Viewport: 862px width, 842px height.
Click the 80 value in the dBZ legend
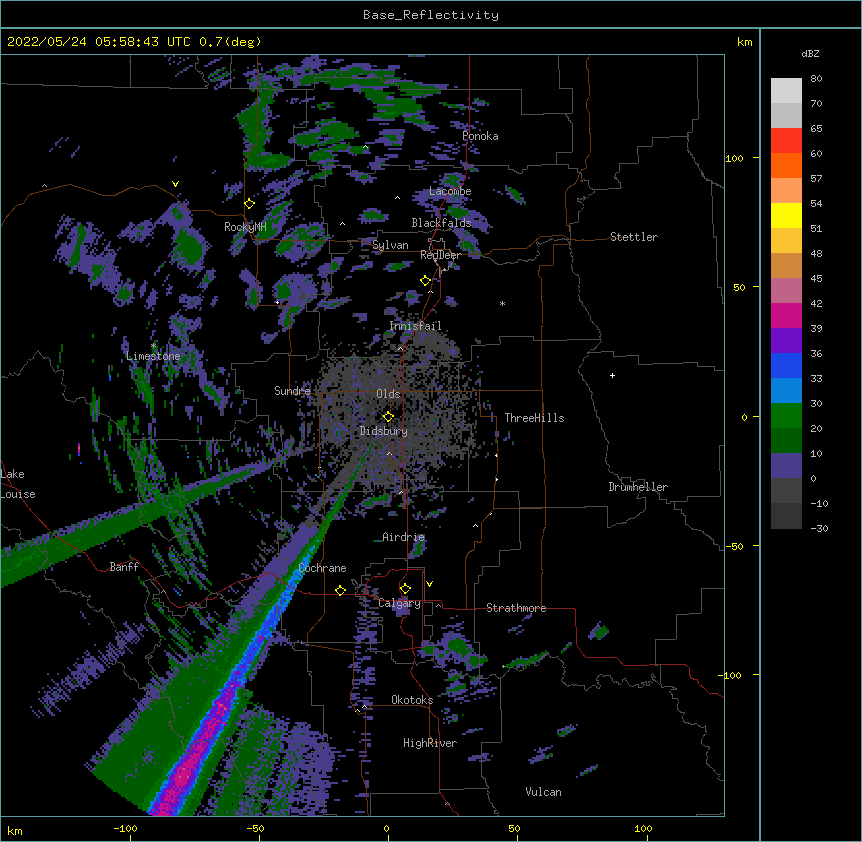pos(816,79)
